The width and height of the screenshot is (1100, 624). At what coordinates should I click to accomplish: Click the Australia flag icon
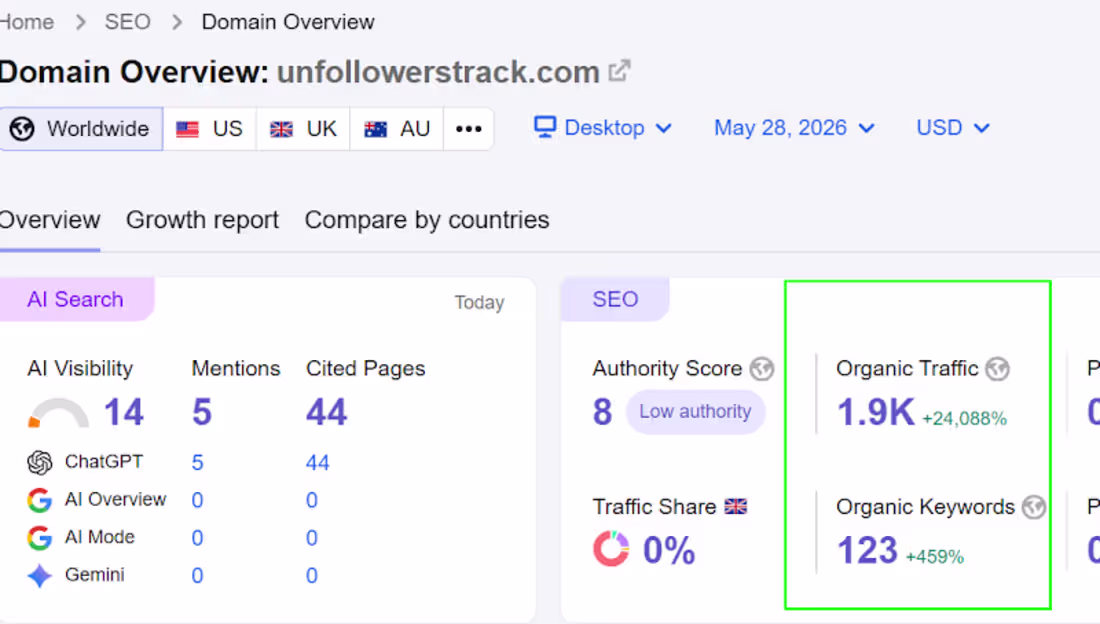(x=375, y=129)
